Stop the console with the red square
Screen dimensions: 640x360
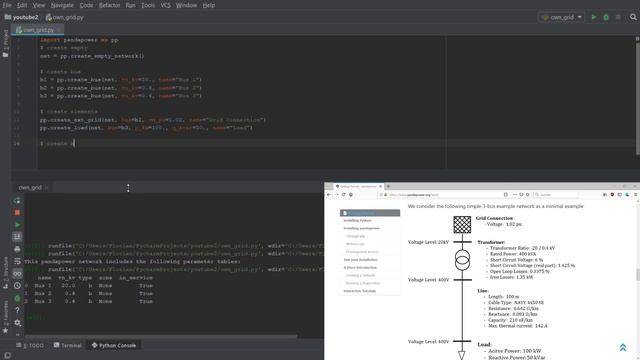point(17,212)
